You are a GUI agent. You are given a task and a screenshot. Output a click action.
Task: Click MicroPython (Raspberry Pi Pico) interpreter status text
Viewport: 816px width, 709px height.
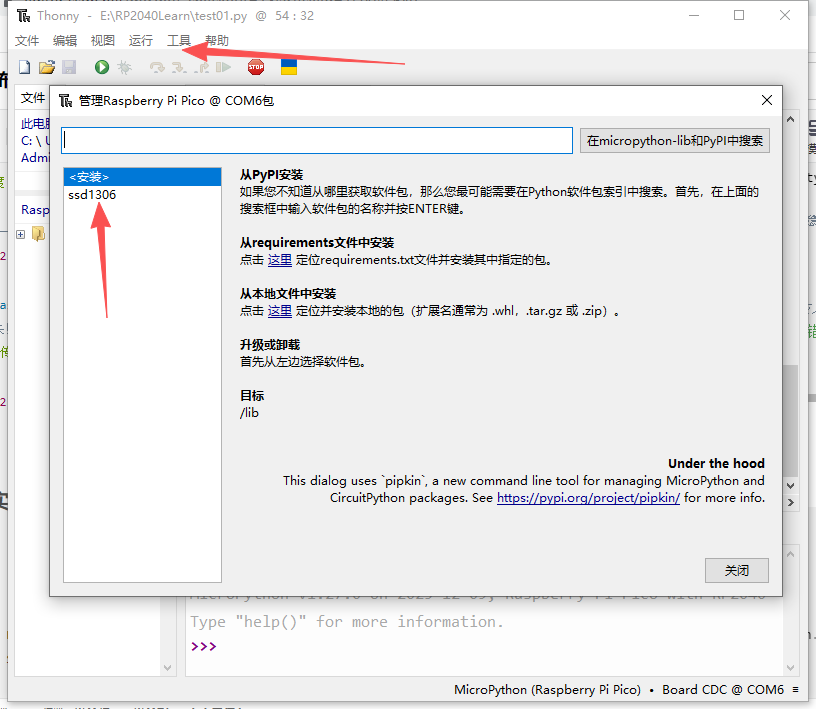[x=547, y=689]
